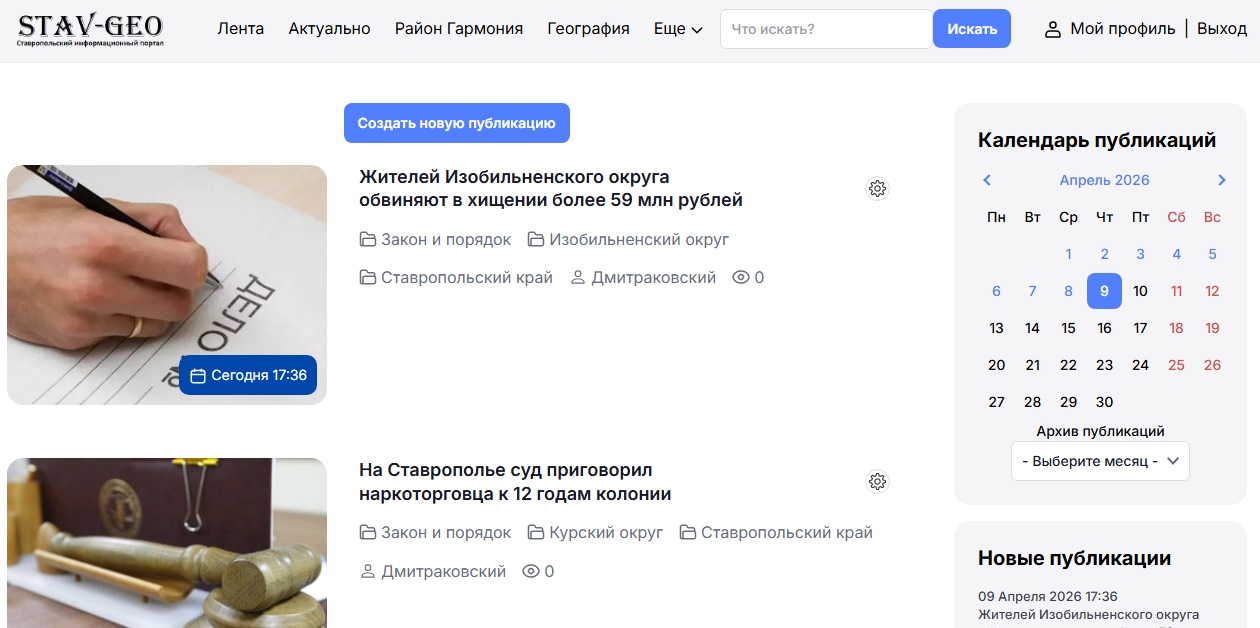Navigate to the География section
The image size is (1260, 628).
coord(588,29)
